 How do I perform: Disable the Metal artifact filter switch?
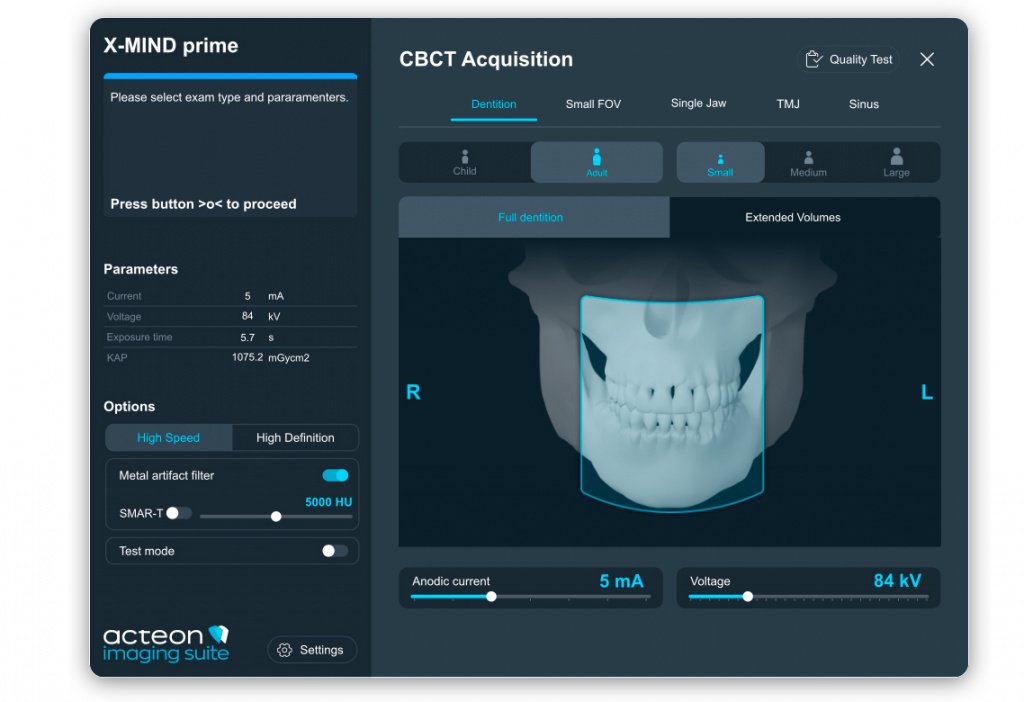coord(335,475)
